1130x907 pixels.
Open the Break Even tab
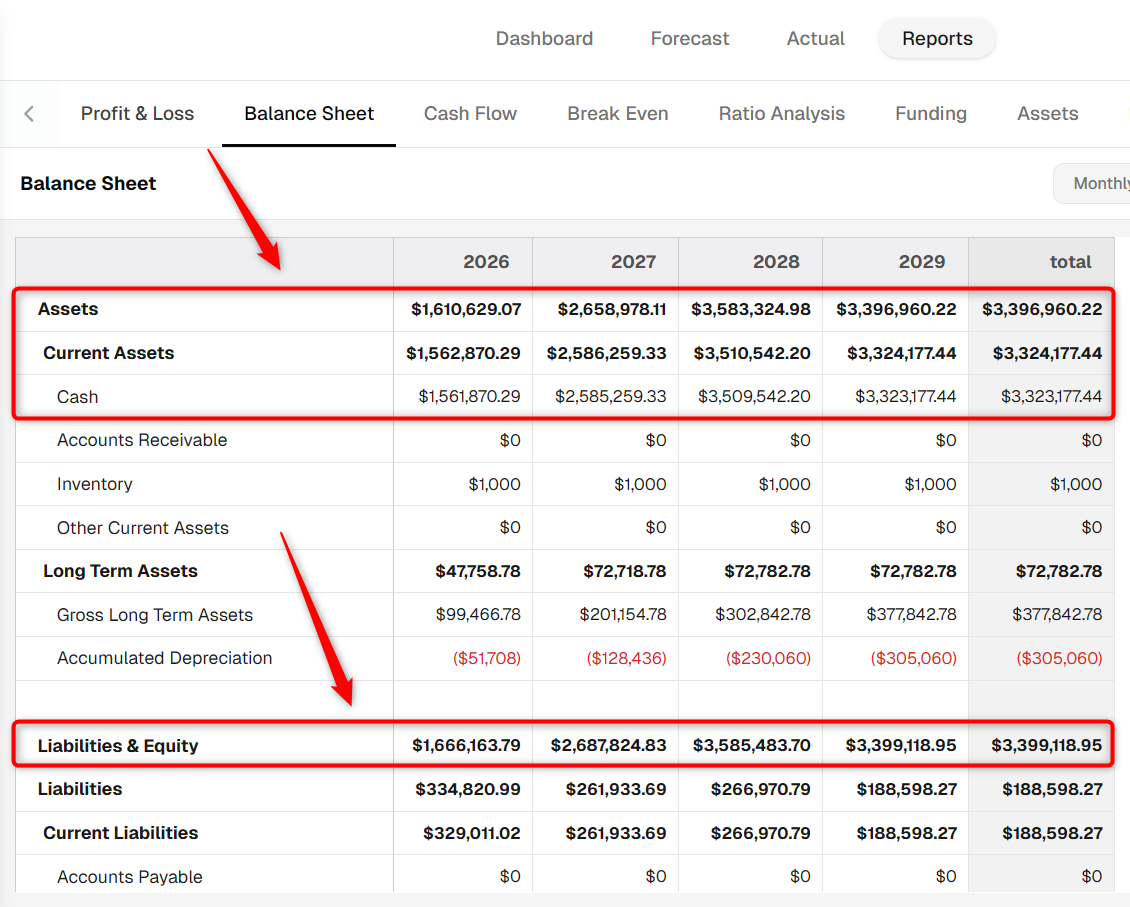click(618, 114)
